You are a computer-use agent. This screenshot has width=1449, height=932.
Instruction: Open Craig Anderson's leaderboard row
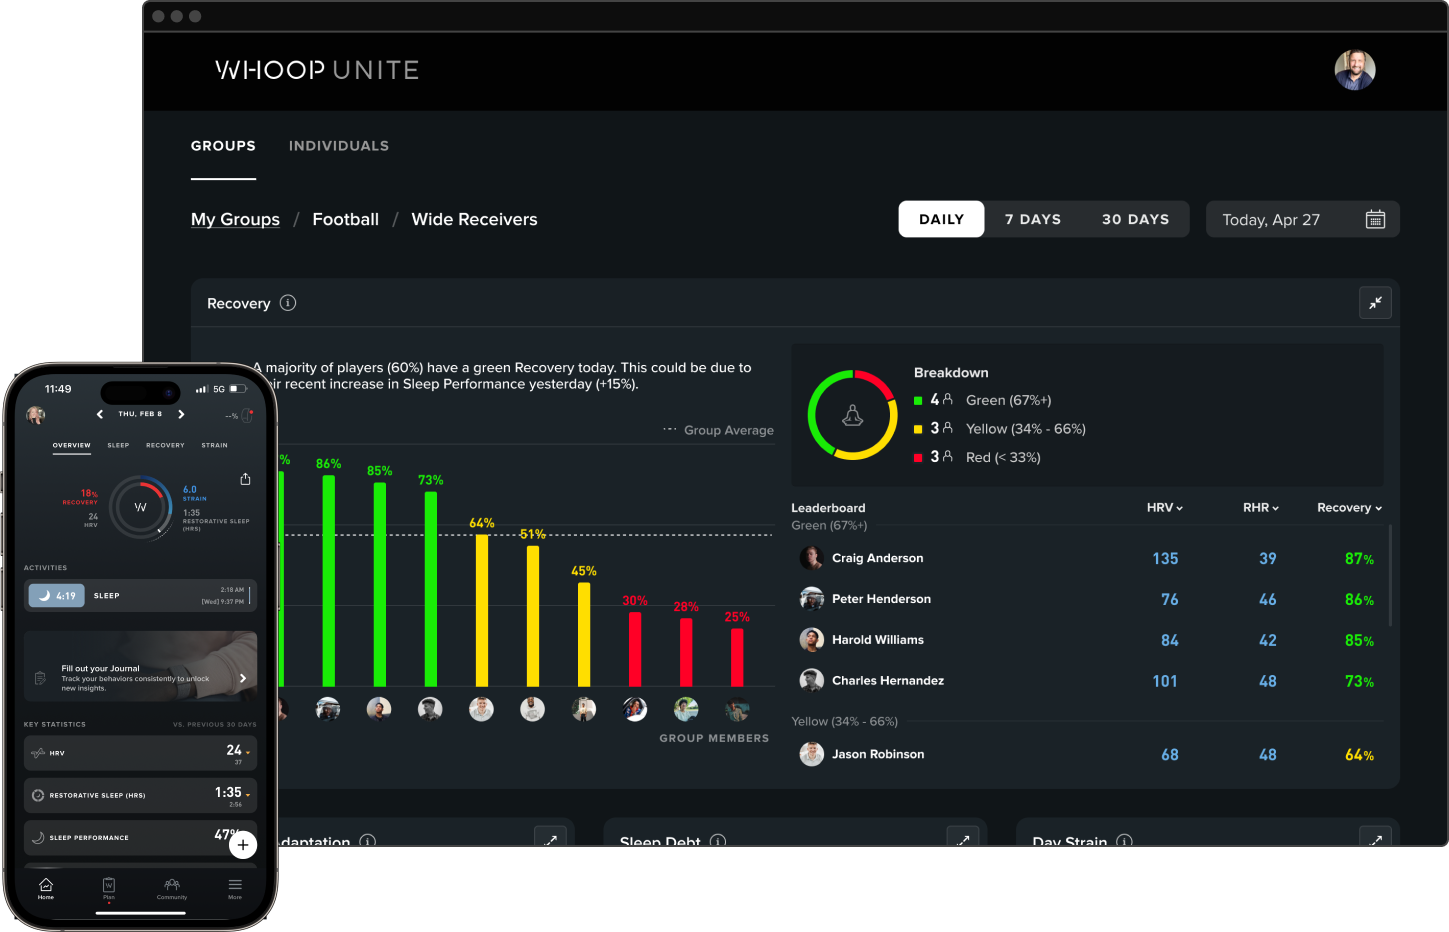[x=1087, y=558]
